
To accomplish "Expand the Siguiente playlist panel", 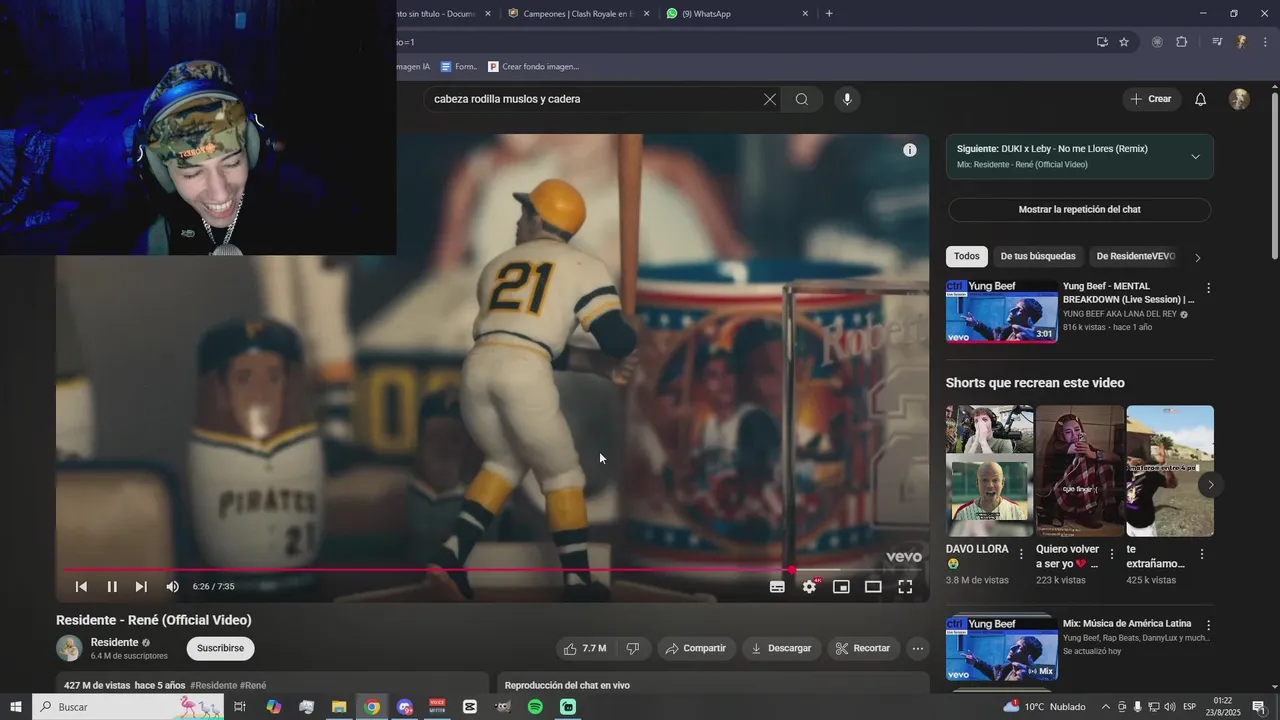I will [x=1195, y=156].
